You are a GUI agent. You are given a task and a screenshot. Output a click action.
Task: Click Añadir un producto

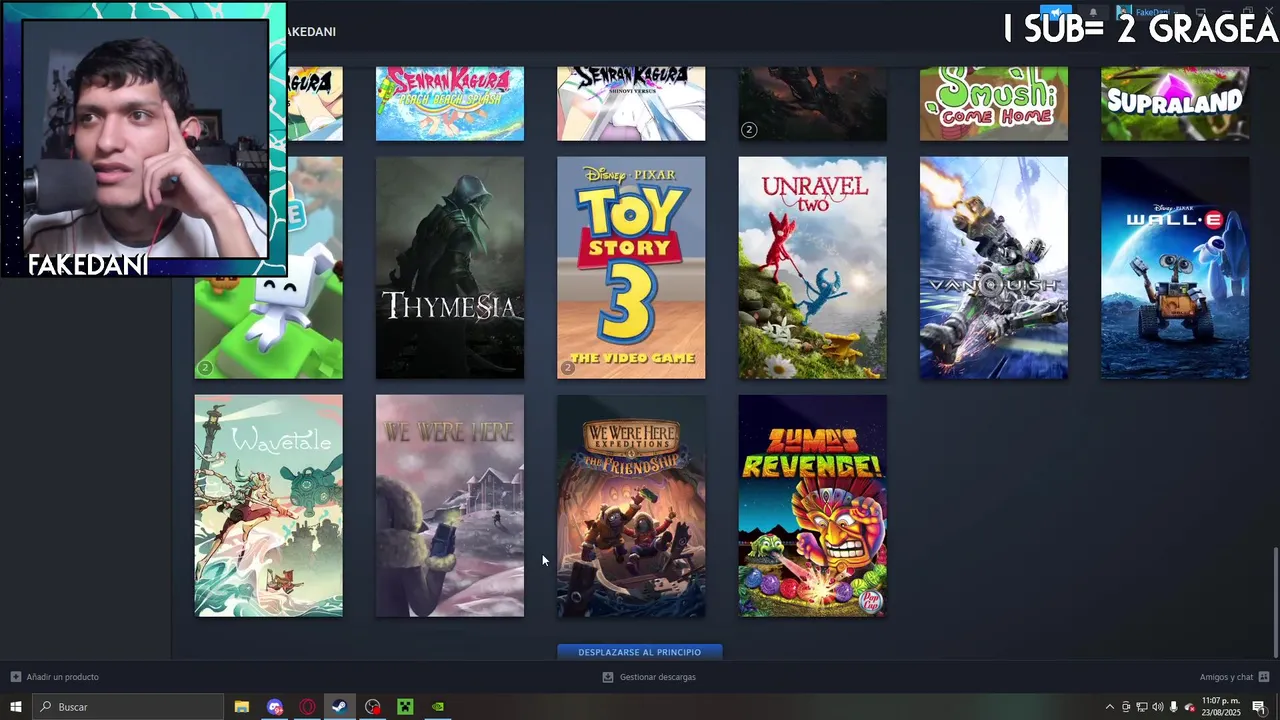(62, 677)
